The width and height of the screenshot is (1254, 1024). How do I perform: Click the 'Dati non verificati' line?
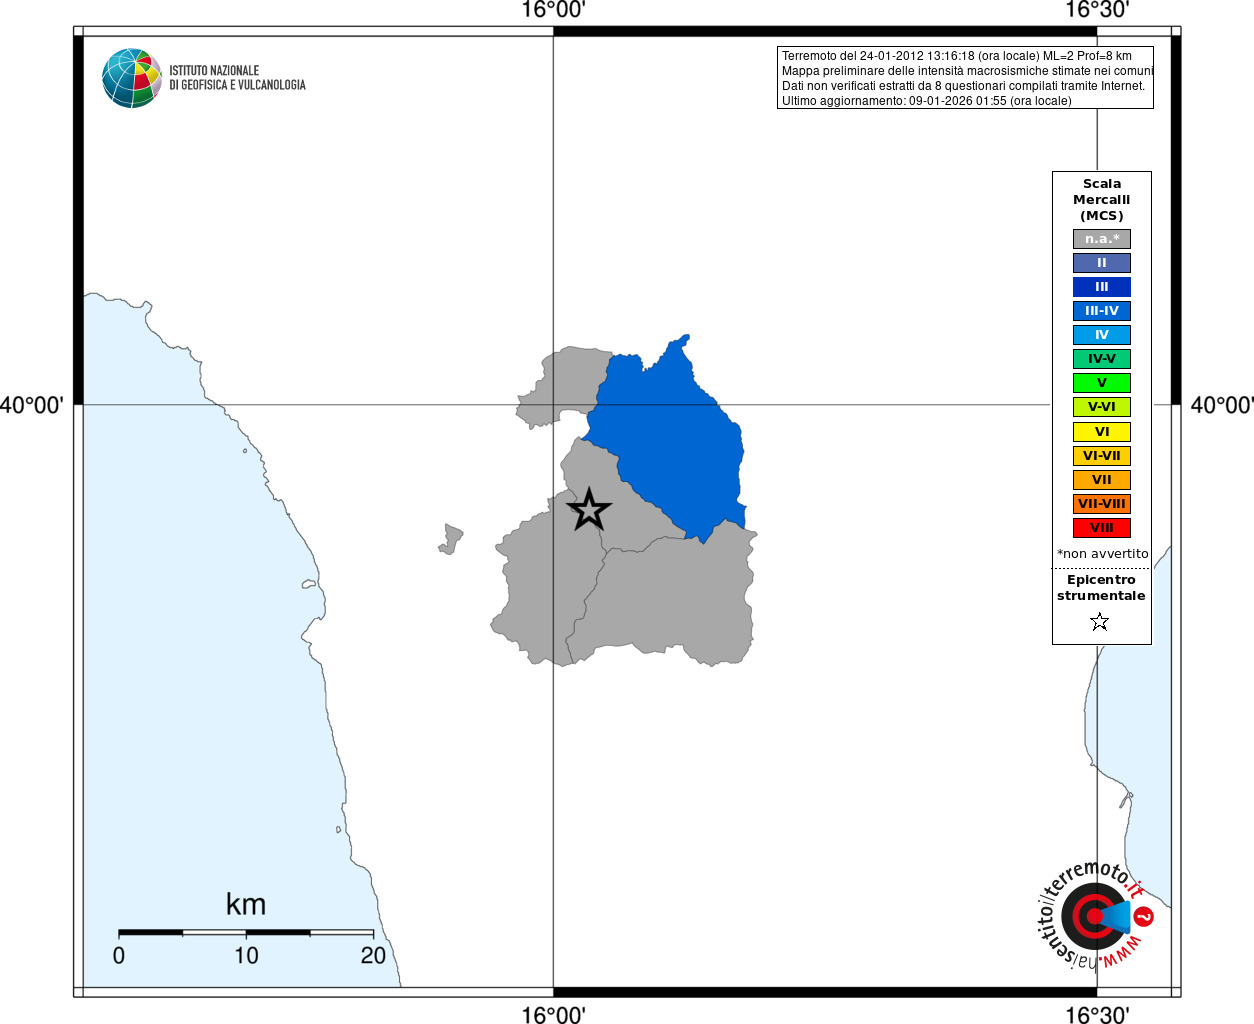click(963, 86)
